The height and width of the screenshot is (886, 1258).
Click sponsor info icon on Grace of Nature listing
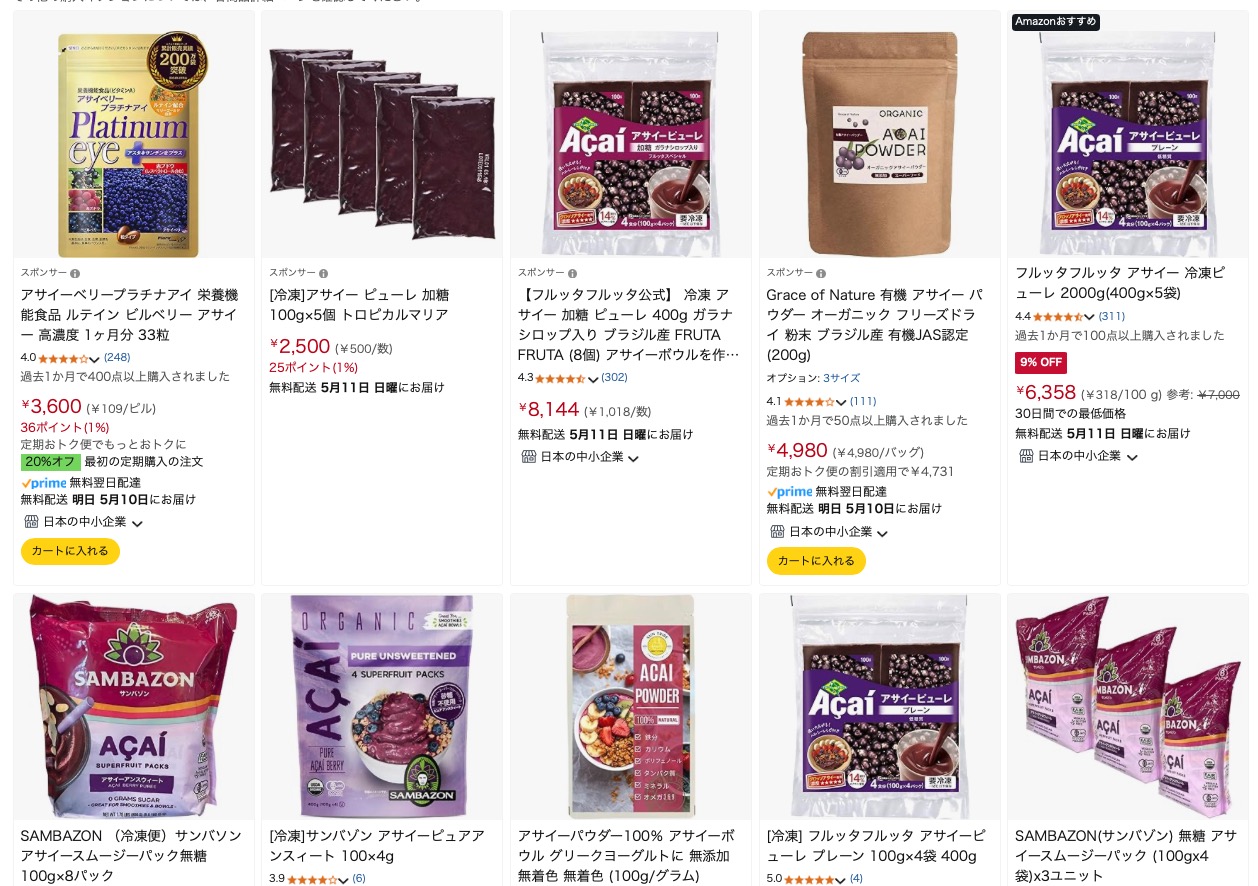coord(821,273)
